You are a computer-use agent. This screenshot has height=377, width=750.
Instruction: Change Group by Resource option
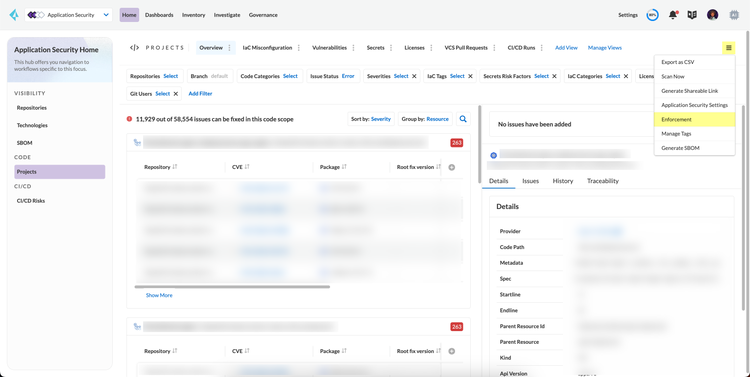[x=425, y=119]
